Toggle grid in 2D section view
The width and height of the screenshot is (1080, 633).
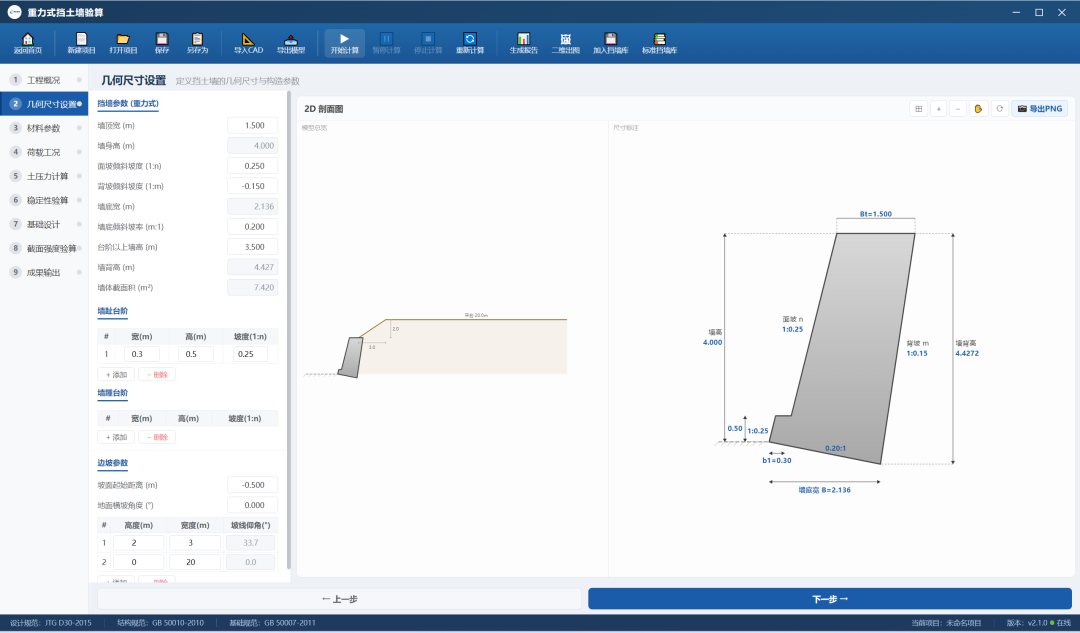pyautogui.click(x=918, y=109)
